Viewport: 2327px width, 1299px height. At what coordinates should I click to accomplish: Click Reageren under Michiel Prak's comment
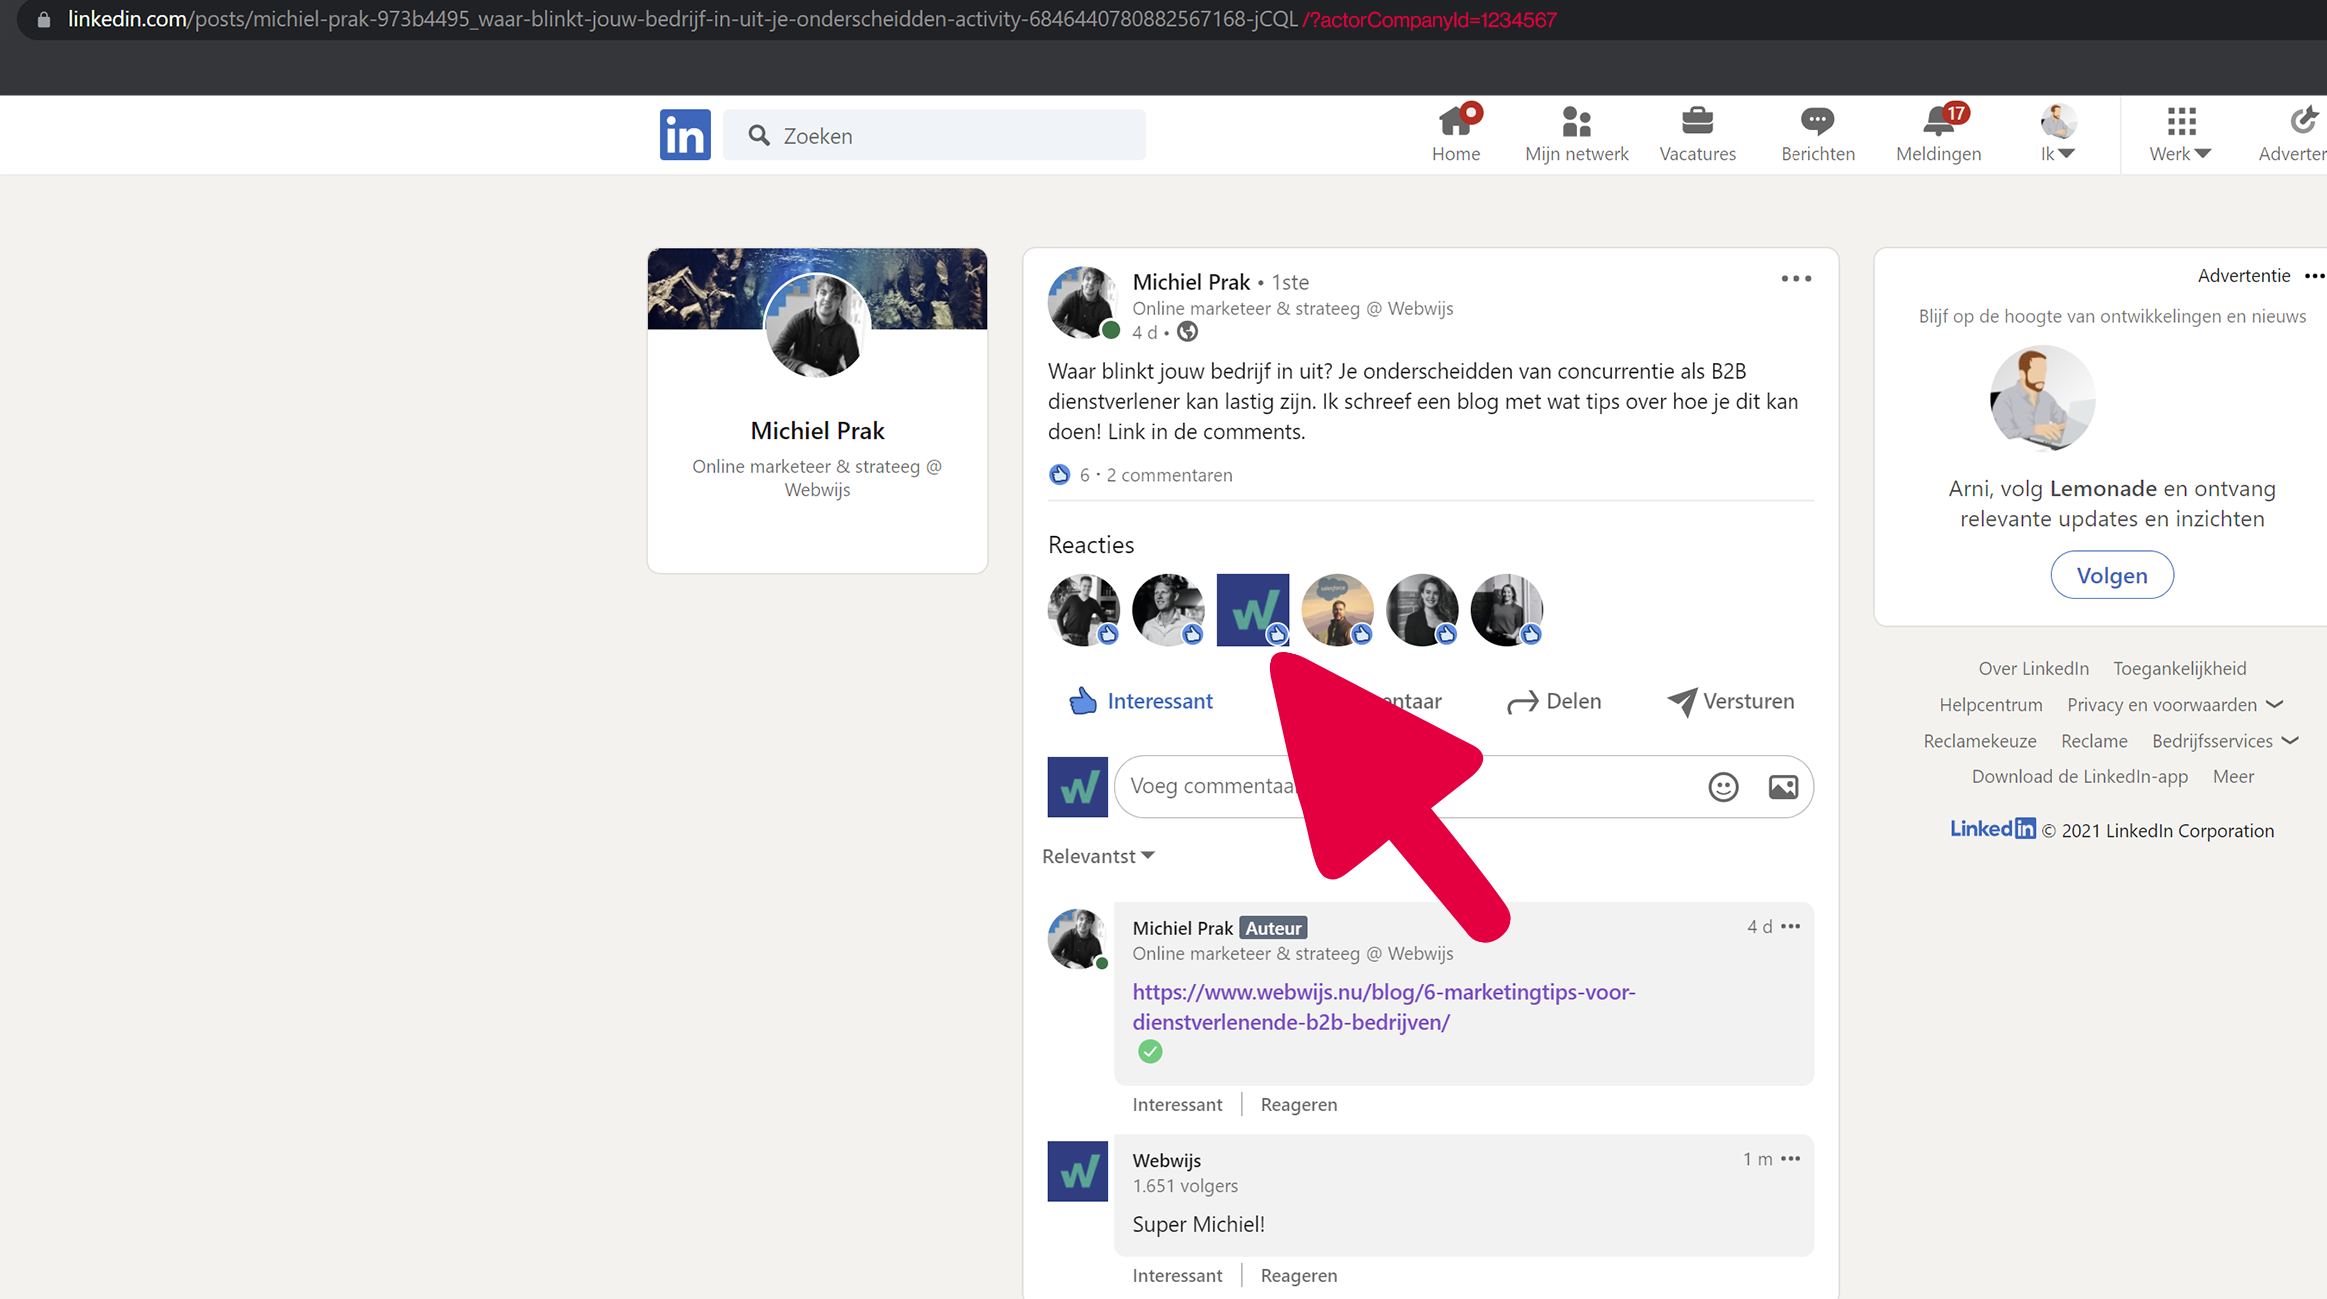(1298, 1104)
